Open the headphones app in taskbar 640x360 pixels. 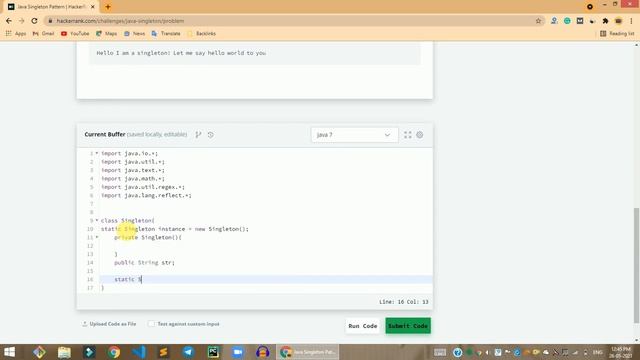click(263, 352)
